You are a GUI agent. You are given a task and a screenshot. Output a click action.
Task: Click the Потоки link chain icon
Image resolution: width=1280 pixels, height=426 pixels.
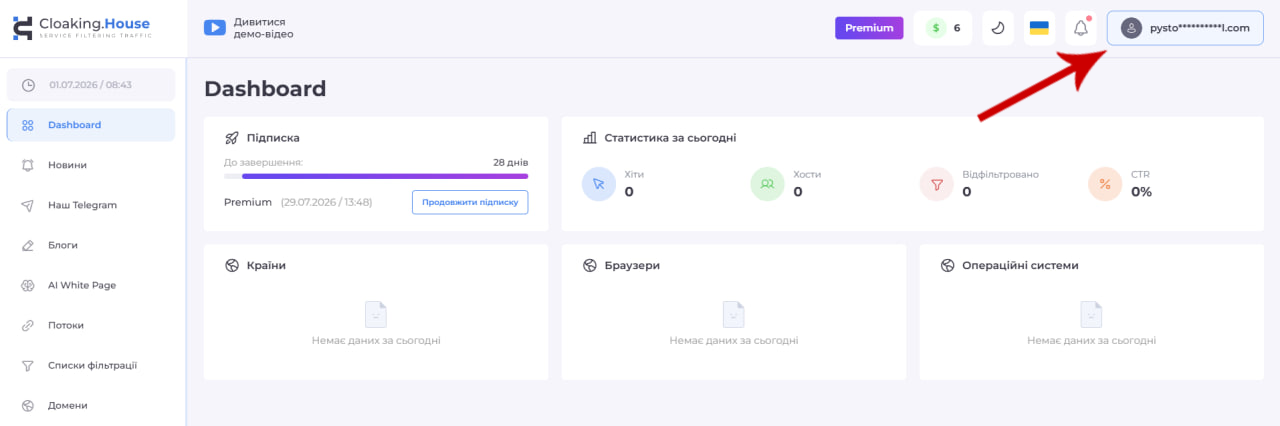(28, 325)
